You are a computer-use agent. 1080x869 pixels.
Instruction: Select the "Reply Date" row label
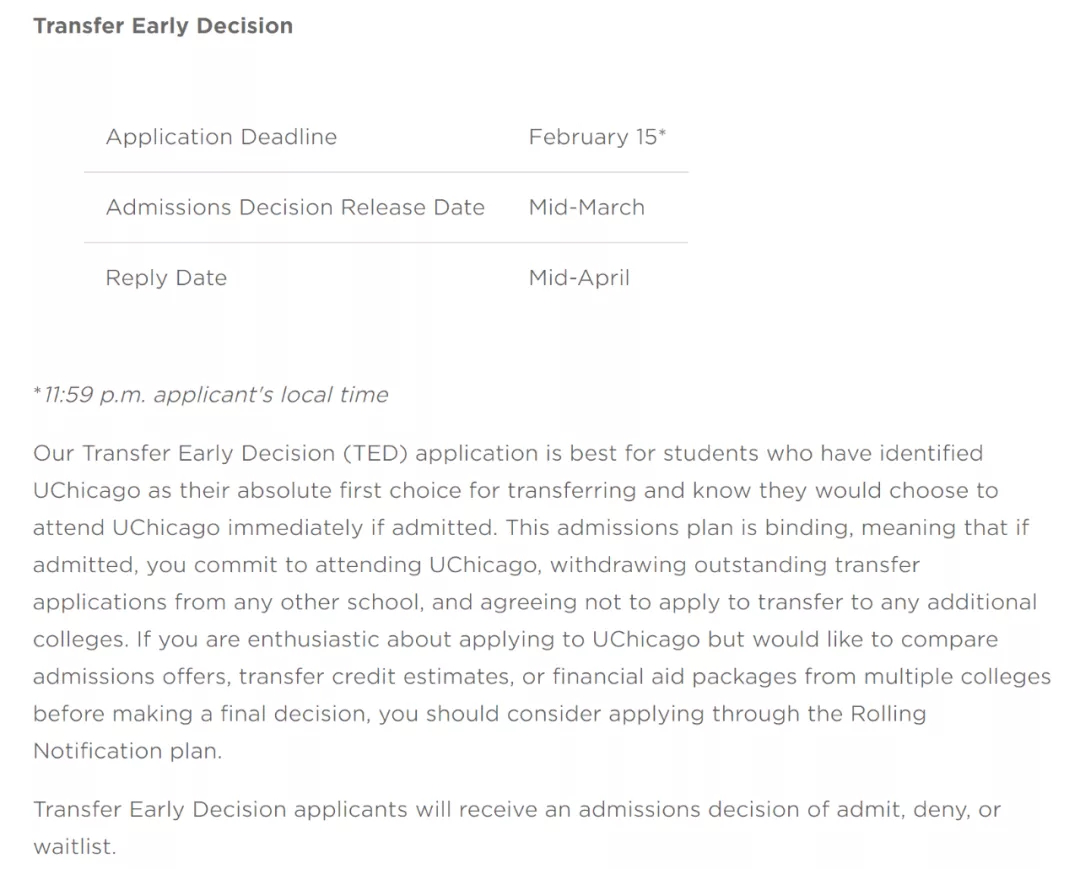[x=166, y=277]
